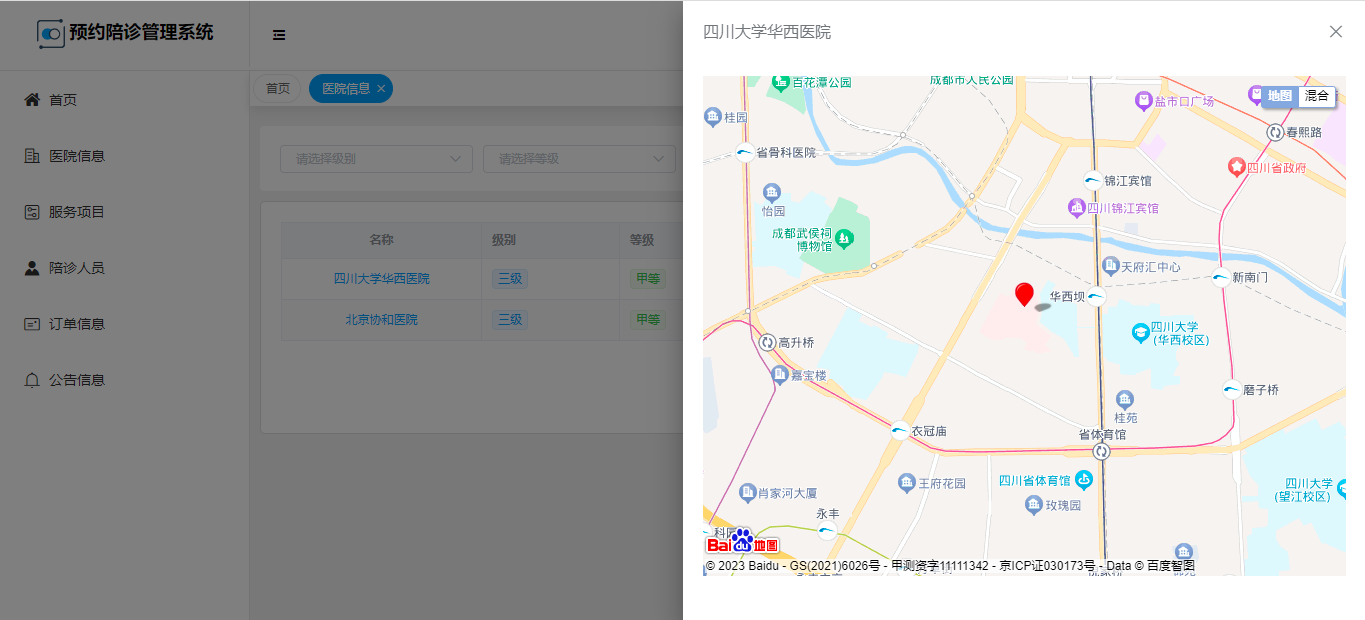Click the Baidu copyright notice on the map
The height and width of the screenshot is (620, 1365).
click(950, 566)
